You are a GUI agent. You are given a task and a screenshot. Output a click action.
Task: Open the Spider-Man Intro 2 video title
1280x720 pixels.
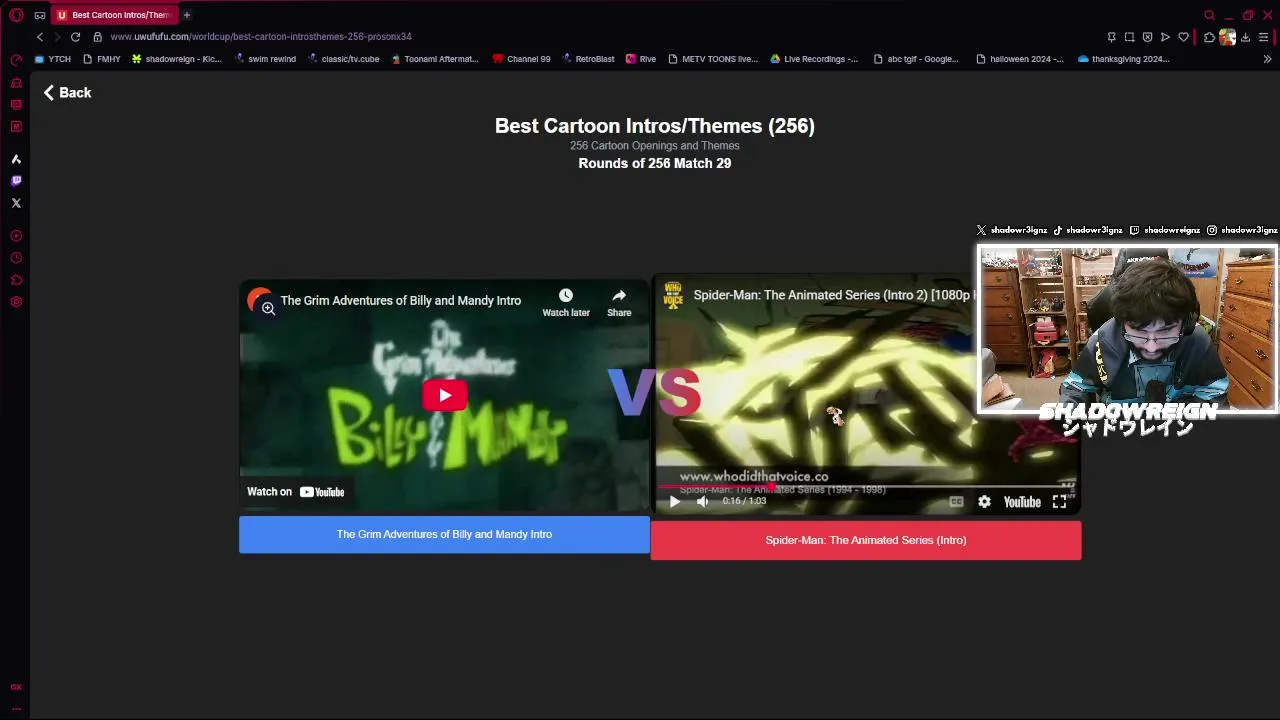[833, 295]
